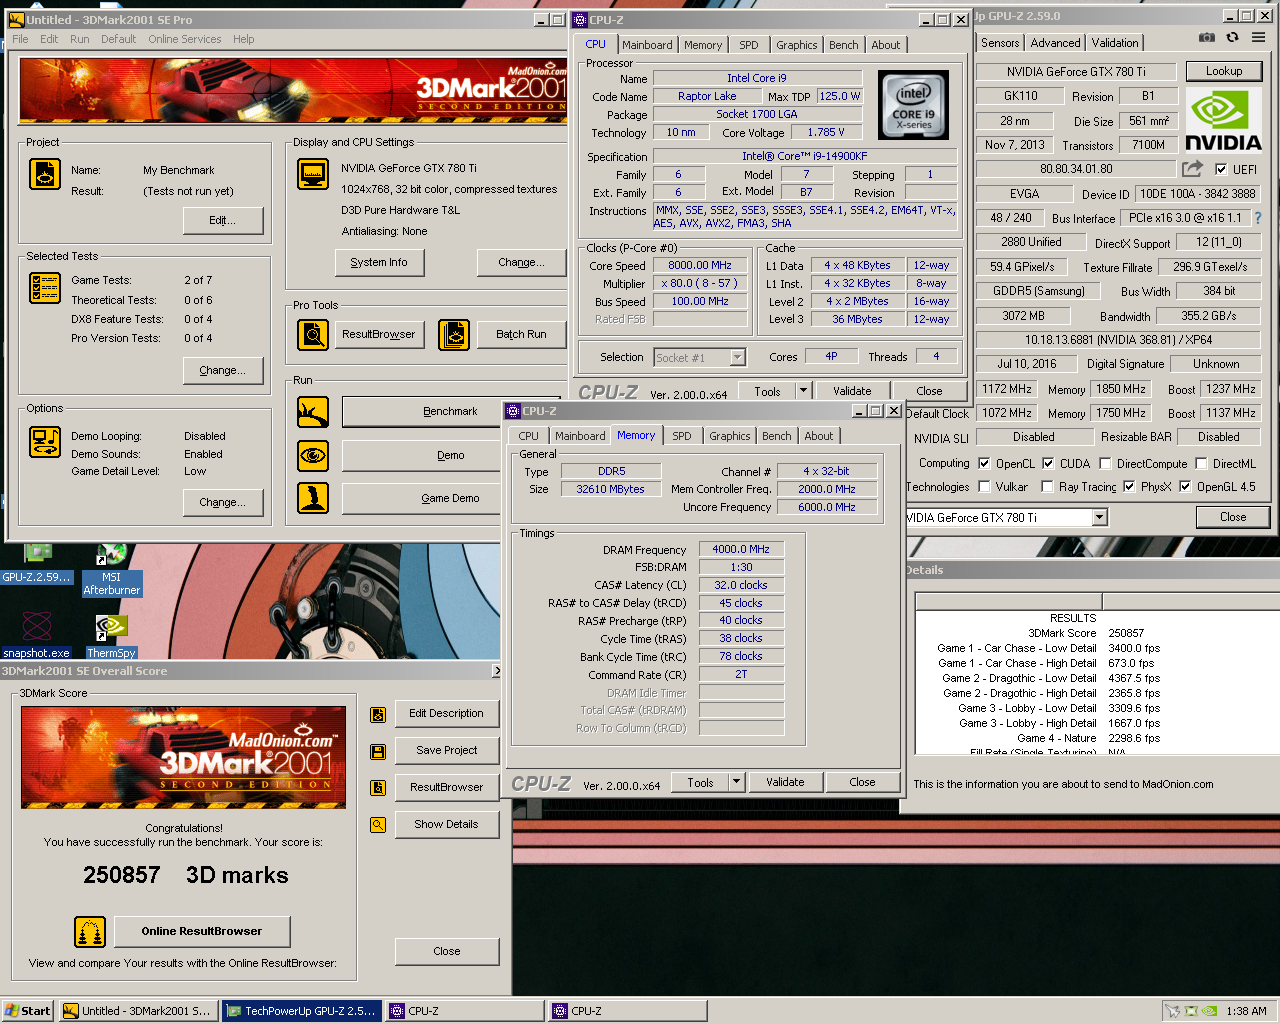Viewport: 1280px width, 1024px height.
Task: Toggle the DirectML checkbox
Action: coord(1201,464)
